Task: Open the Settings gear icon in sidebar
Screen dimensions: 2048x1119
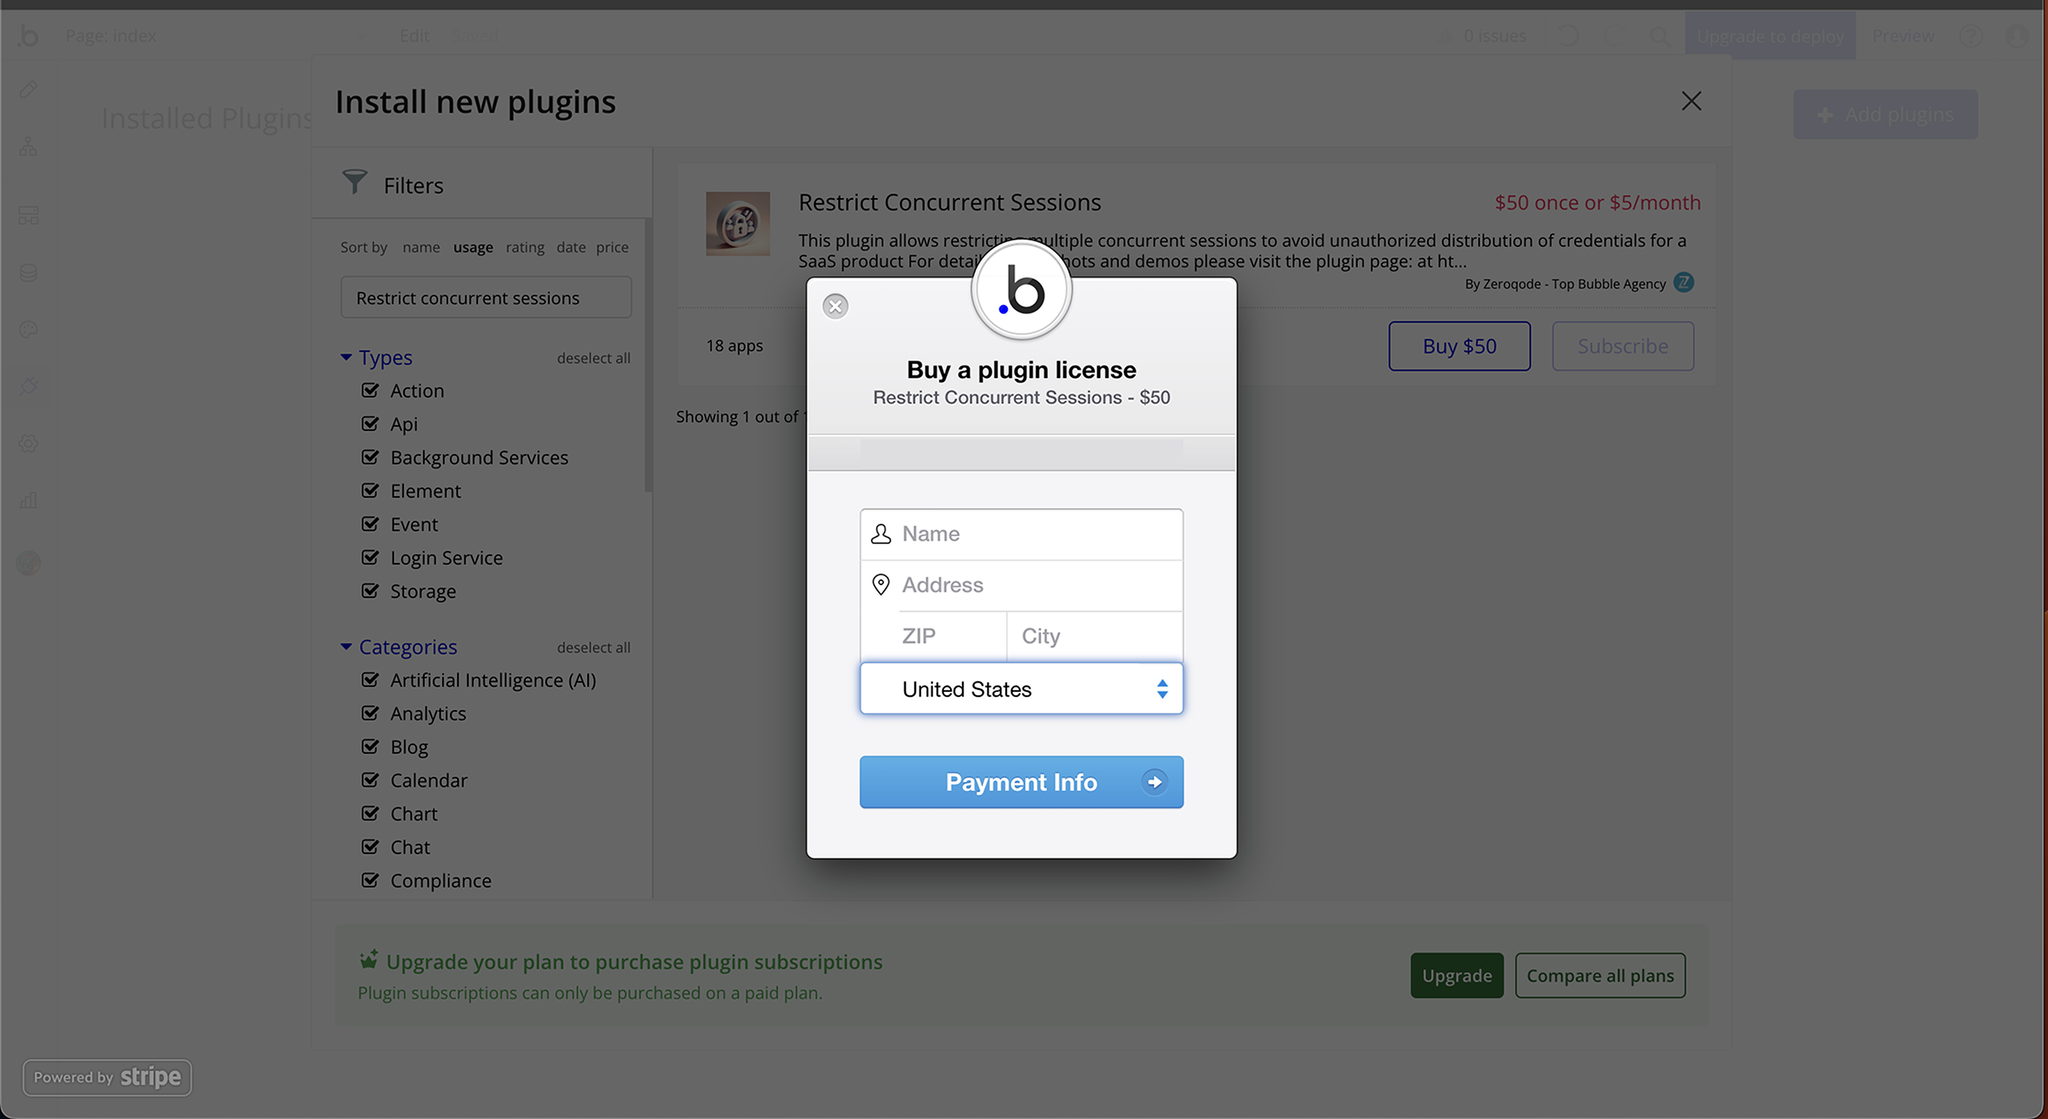Action: (29, 444)
